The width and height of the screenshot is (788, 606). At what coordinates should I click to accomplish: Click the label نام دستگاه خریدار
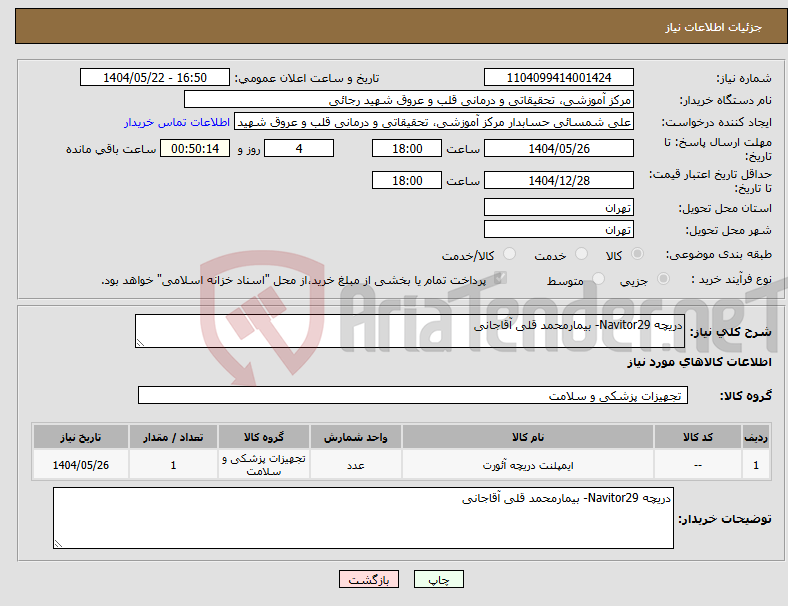pyautogui.click(x=726, y=100)
